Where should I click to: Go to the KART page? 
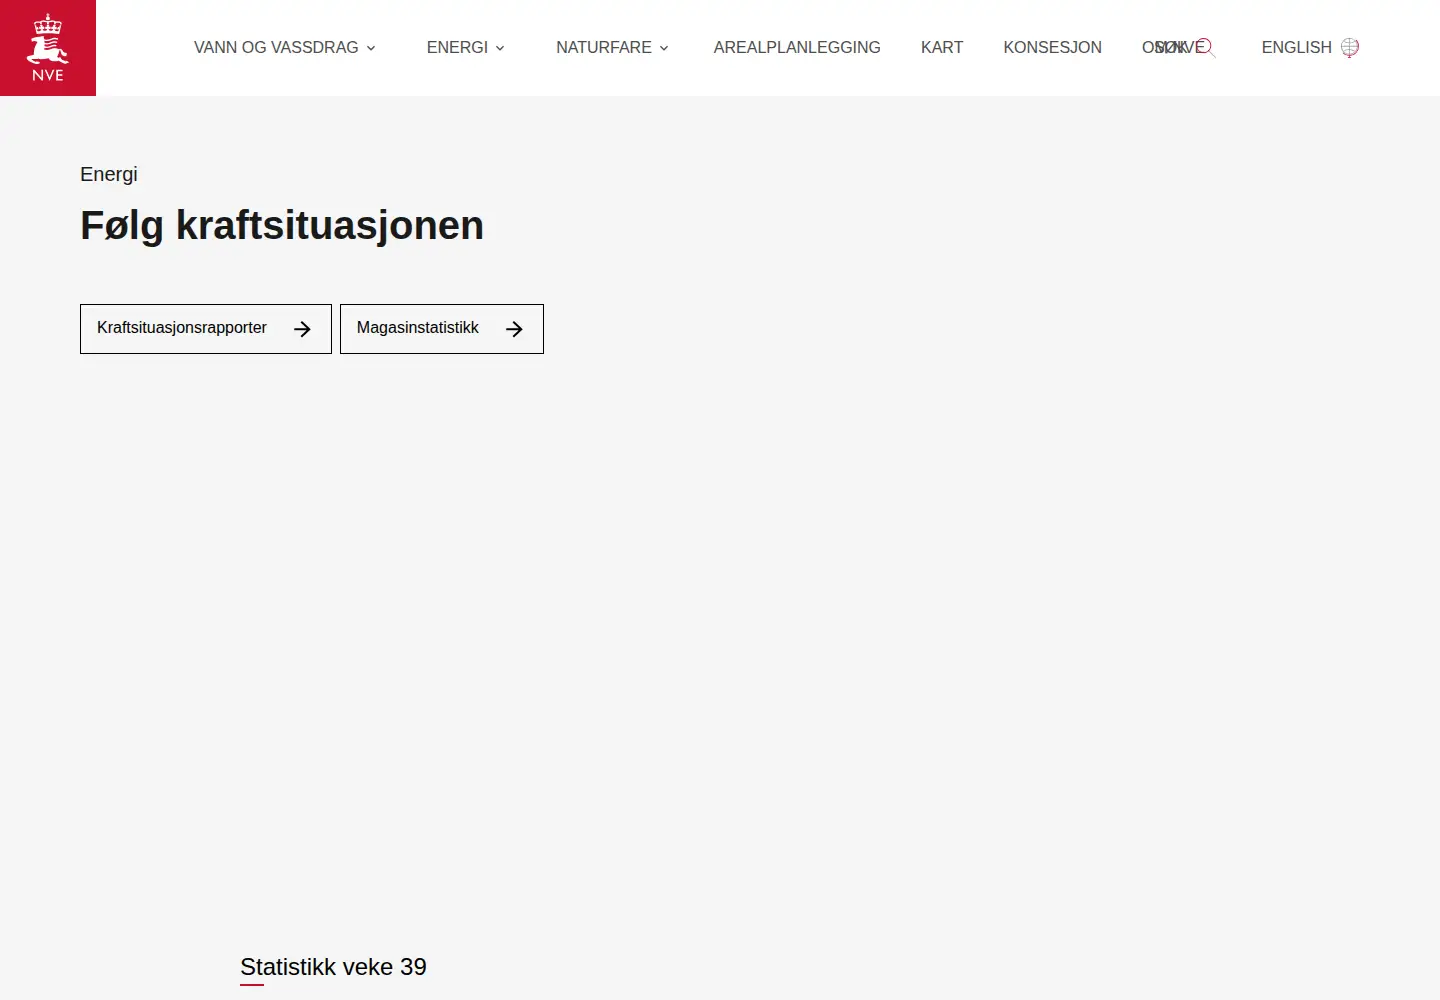942,47
